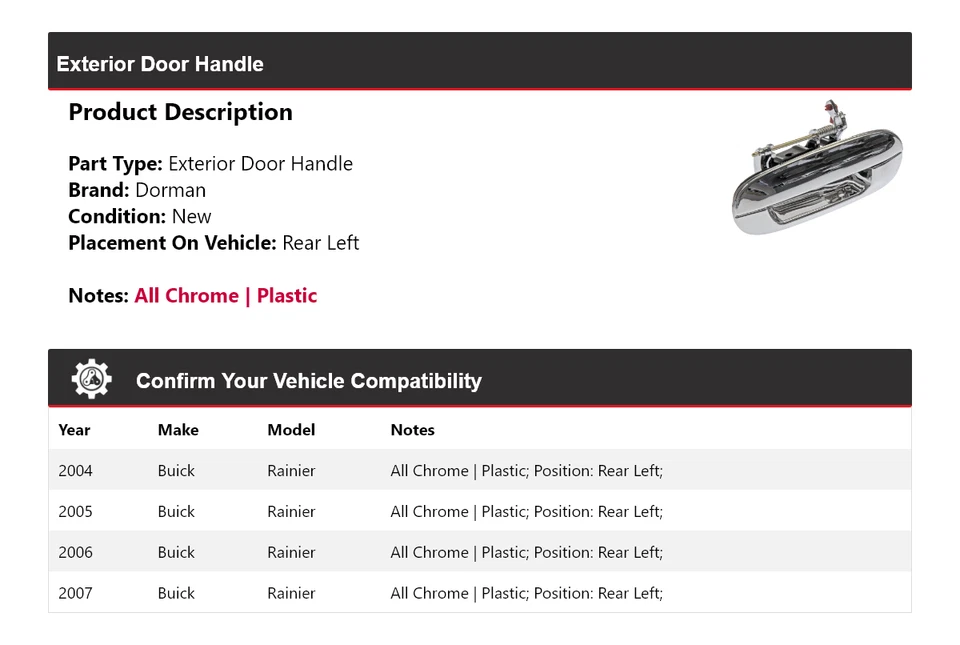Click the Condition: New line

tap(140, 217)
